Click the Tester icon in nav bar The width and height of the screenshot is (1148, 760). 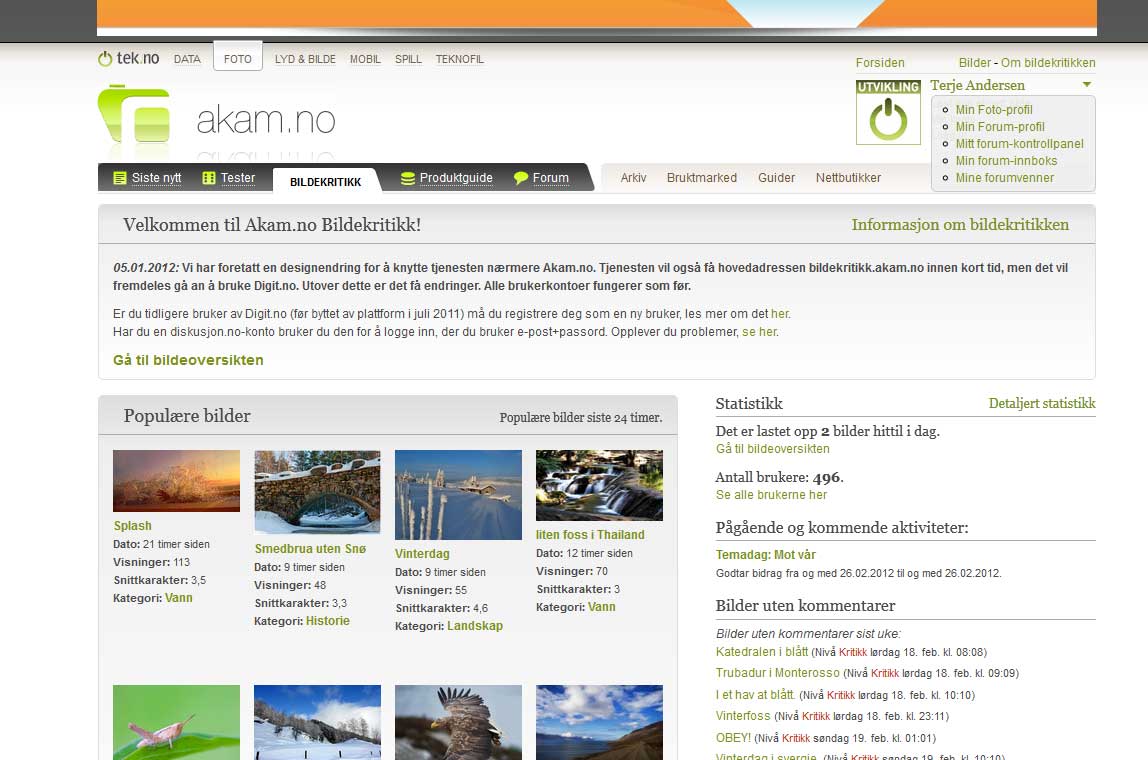pos(209,178)
